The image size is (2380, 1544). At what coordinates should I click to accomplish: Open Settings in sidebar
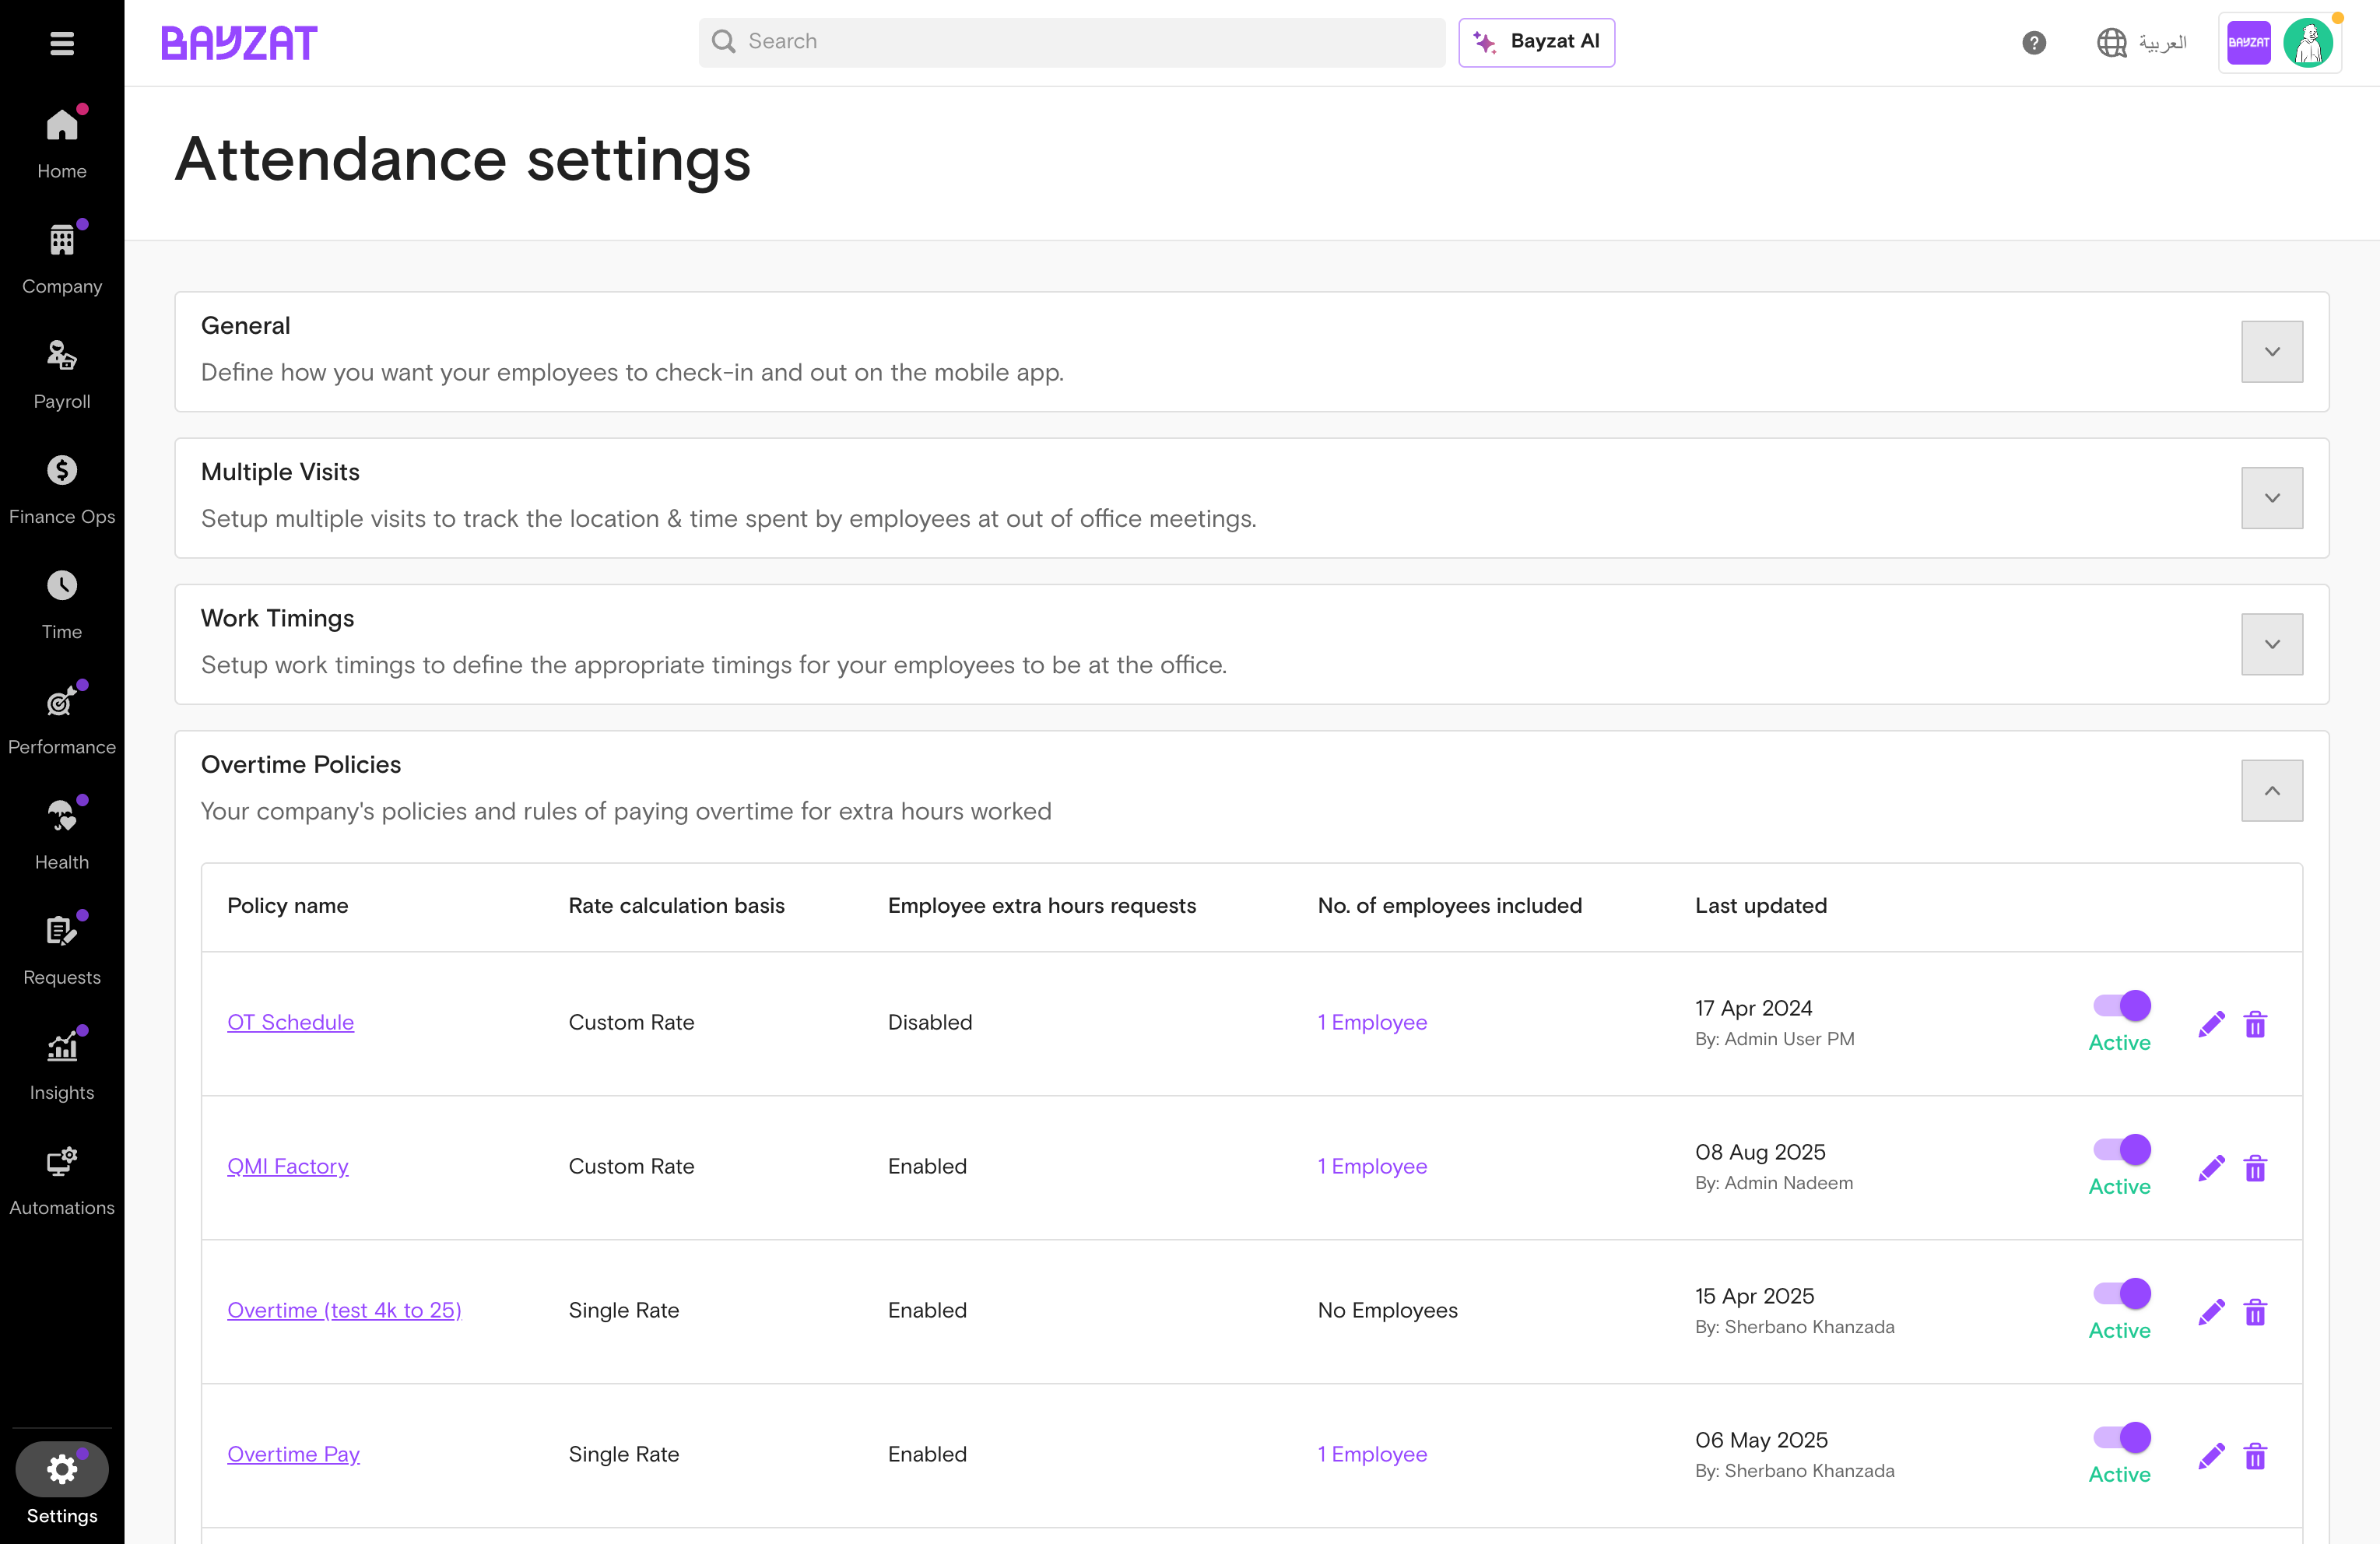(62, 1484)
